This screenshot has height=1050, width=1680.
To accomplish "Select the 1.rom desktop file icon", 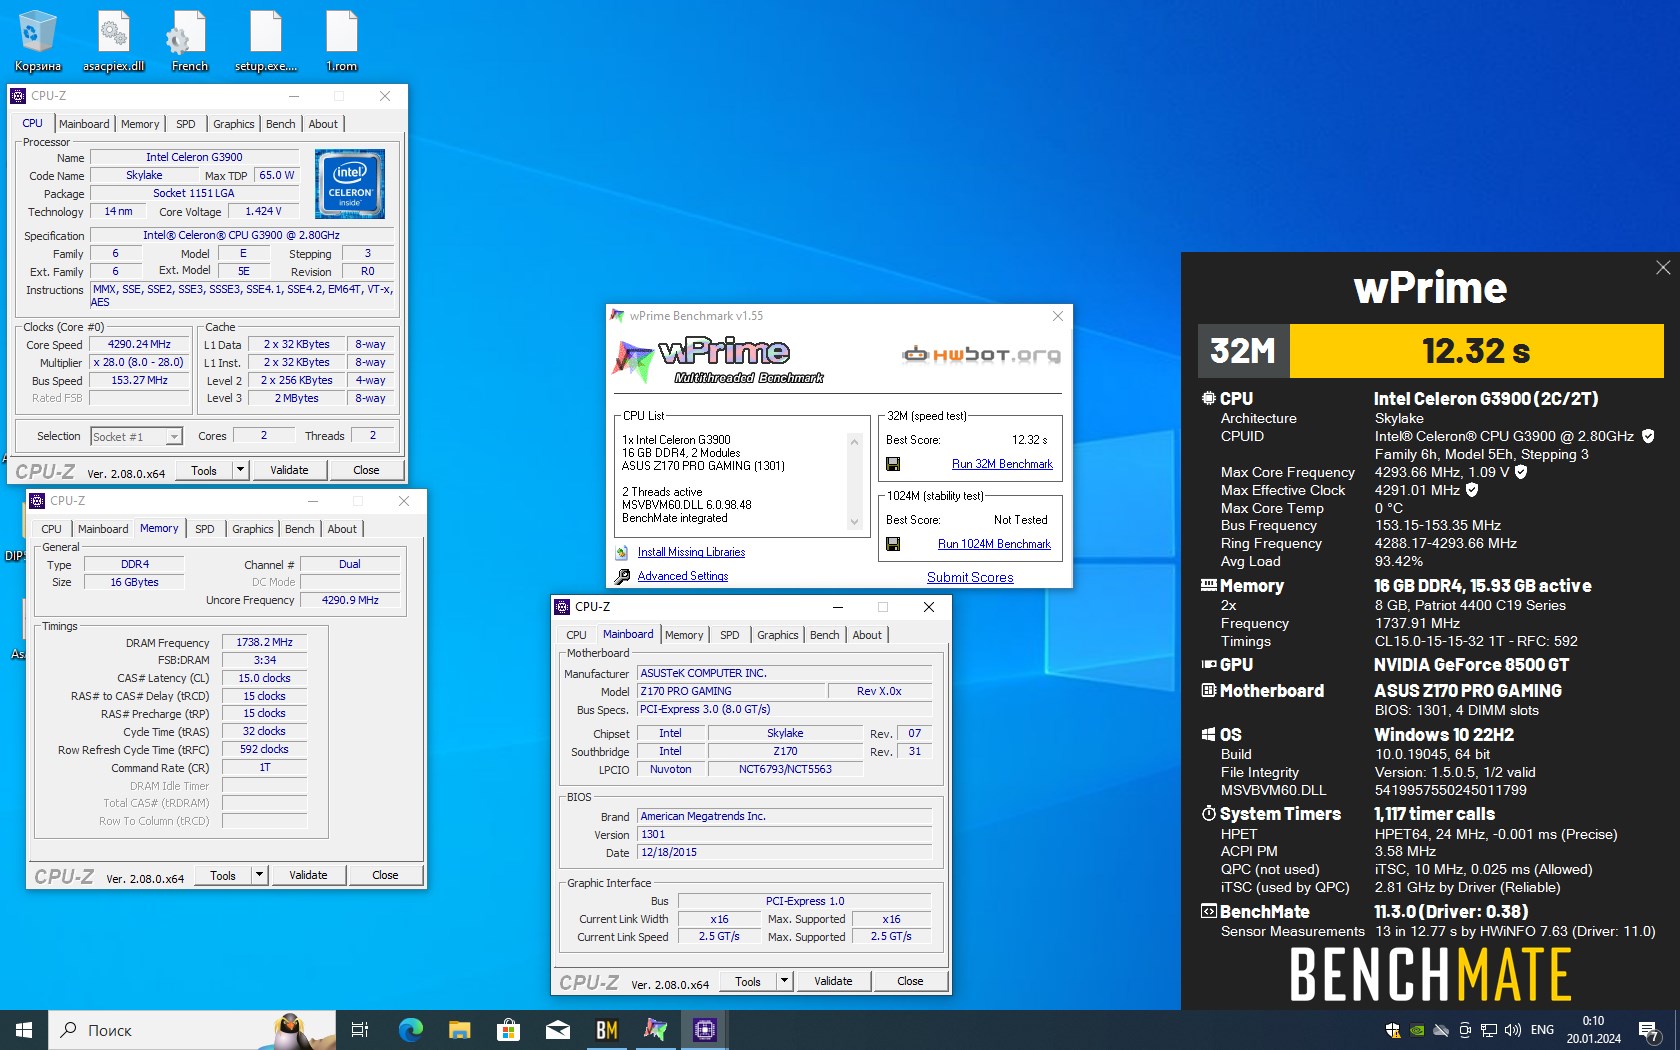I will 341,41.
